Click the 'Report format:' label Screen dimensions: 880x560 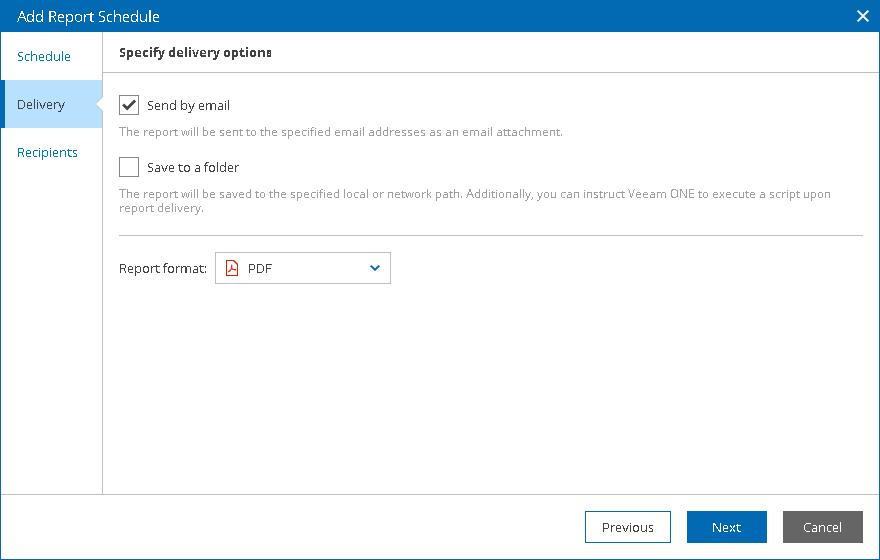[x=163, y=269]
